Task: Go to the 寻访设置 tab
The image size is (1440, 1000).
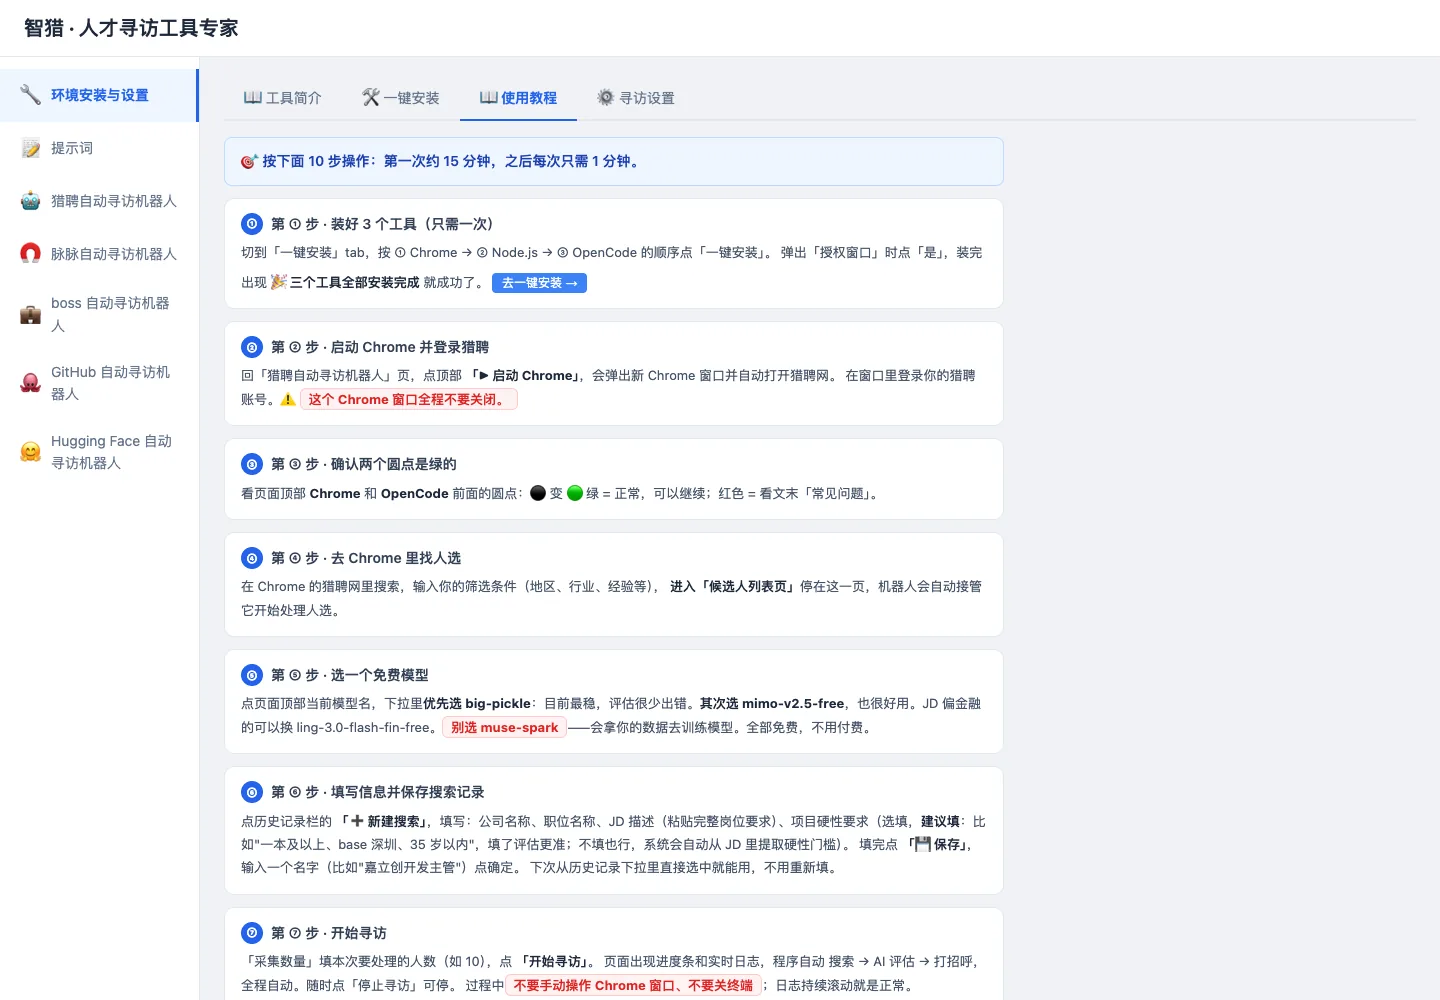Action: tap(636, 98)
